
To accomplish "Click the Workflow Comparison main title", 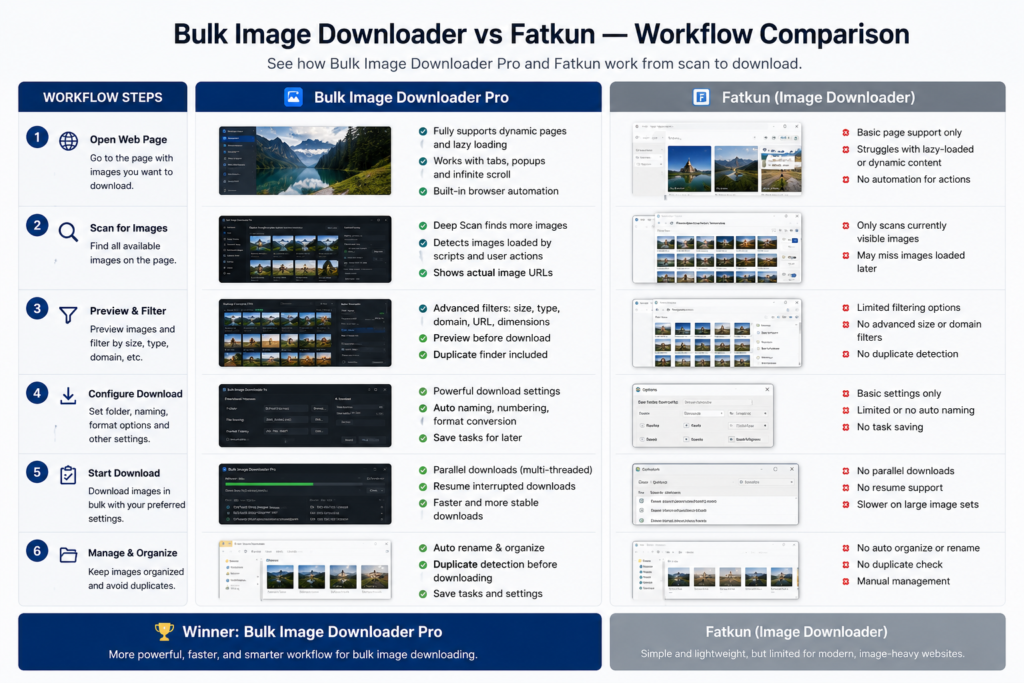I will 541,34.
